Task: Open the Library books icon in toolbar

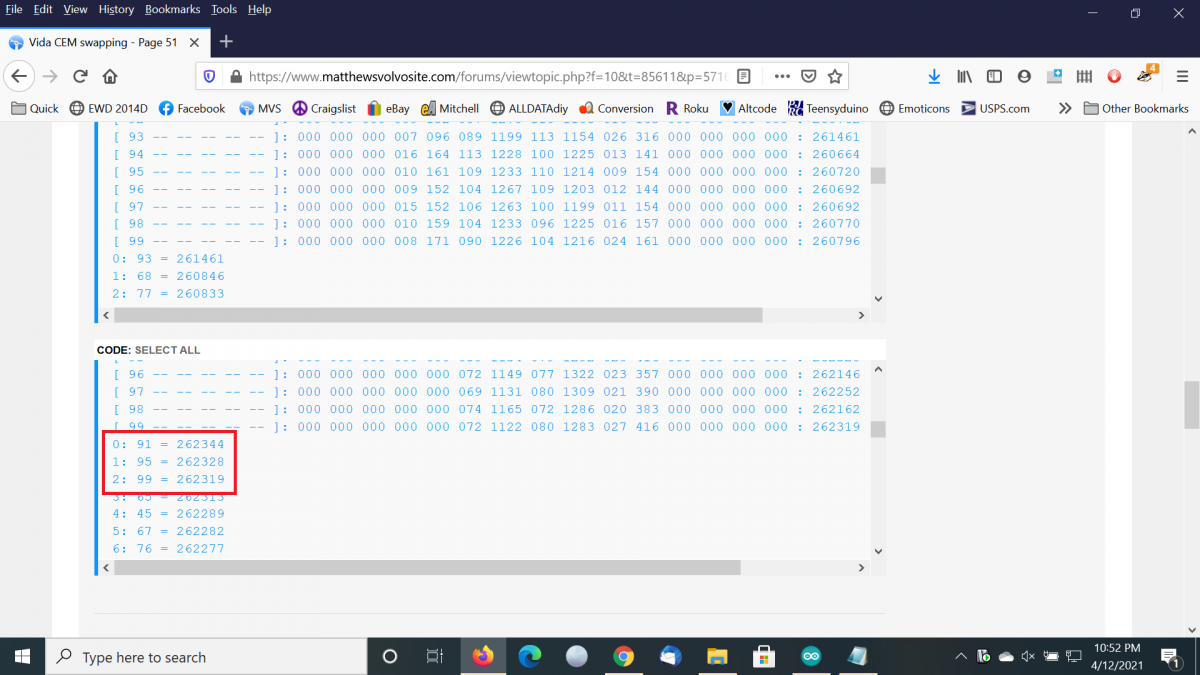Action: tap(964, 76)
